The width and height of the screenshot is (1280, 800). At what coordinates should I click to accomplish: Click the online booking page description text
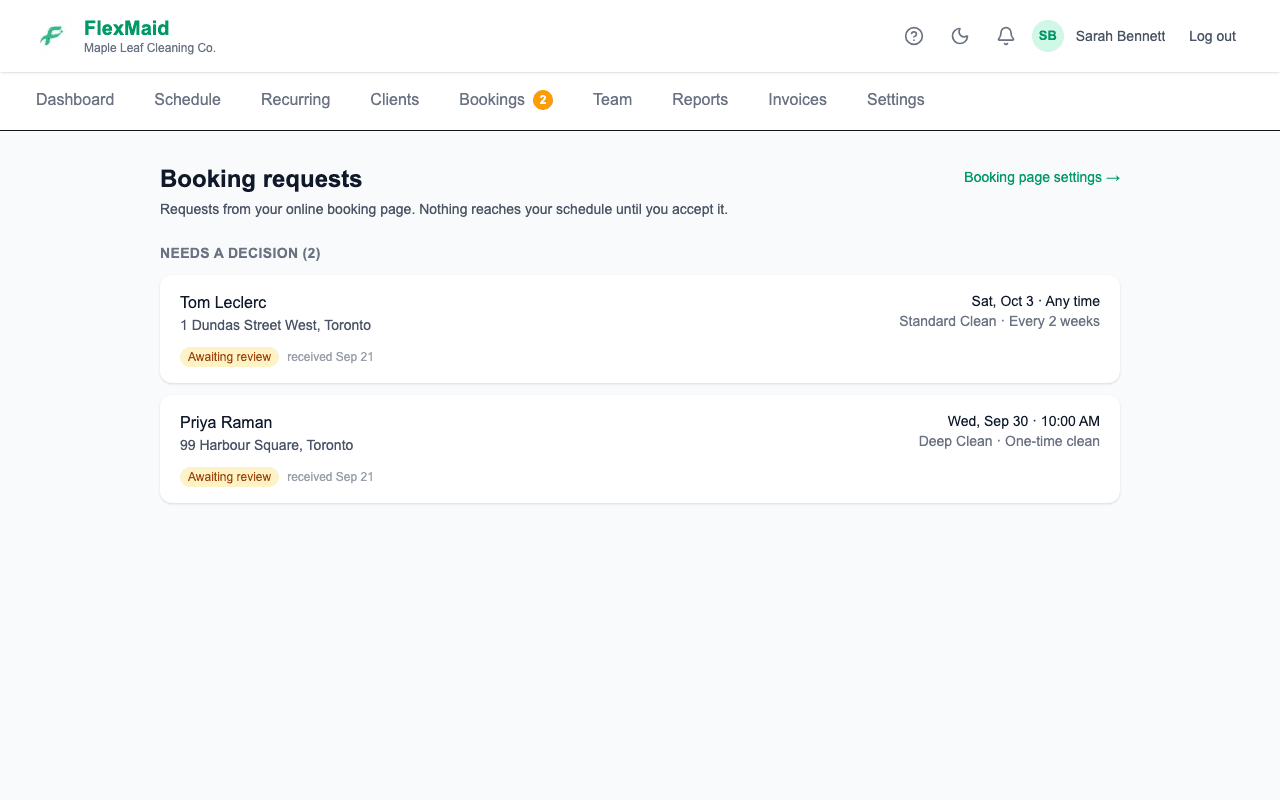click(444, 209)
